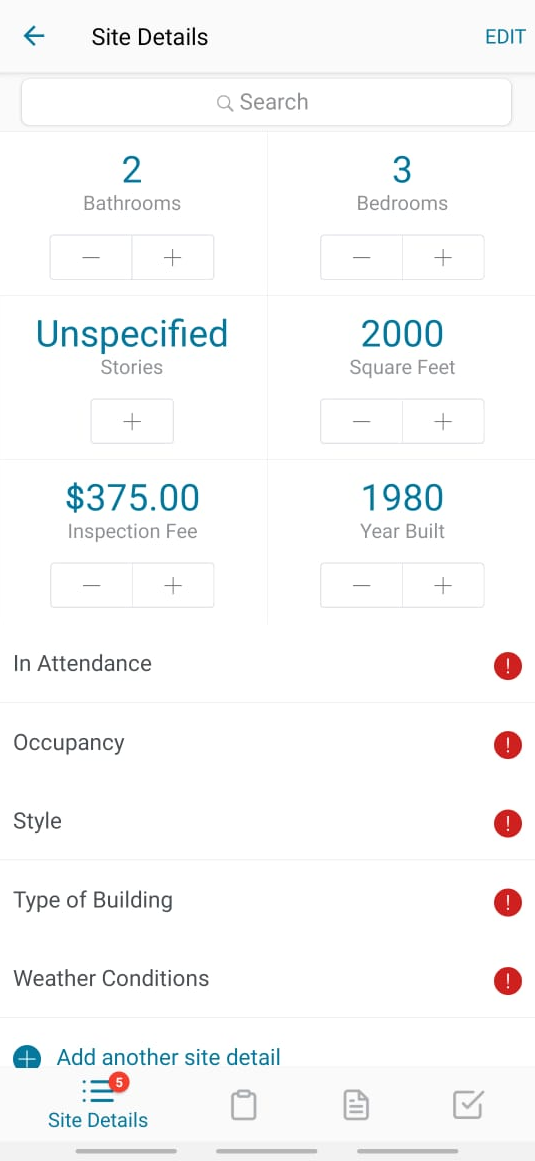Decrease the Bedrooms count

[361, 257]
